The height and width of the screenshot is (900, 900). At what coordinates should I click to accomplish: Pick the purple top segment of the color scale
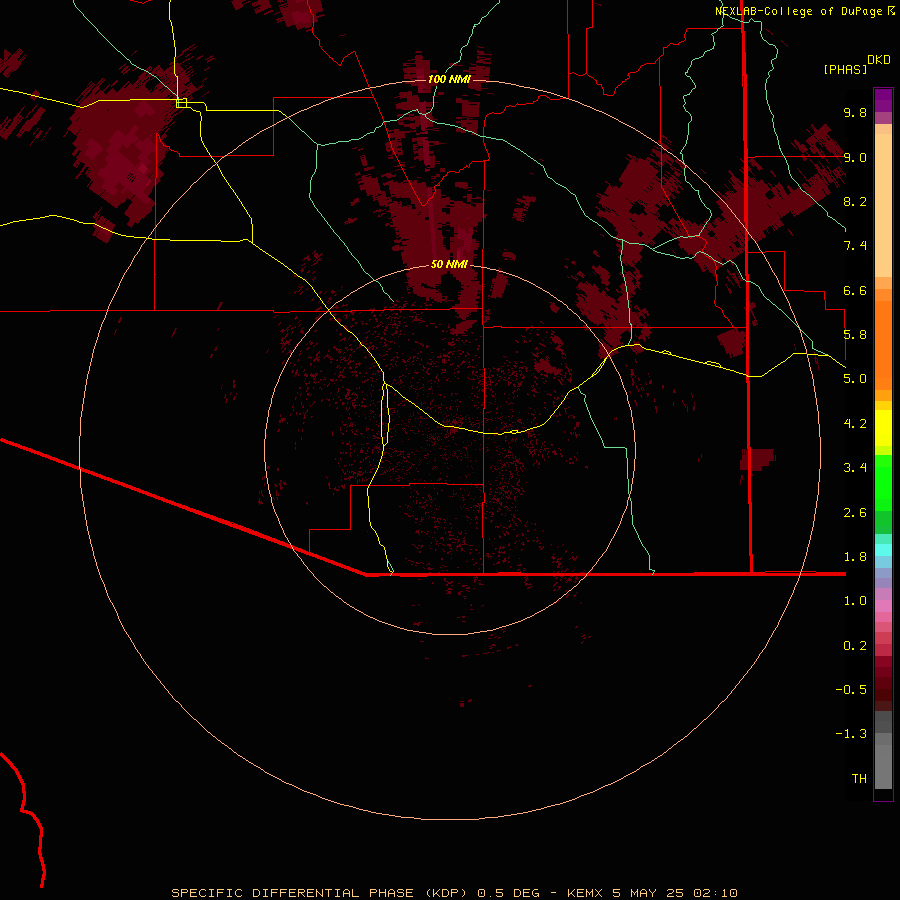883,100
